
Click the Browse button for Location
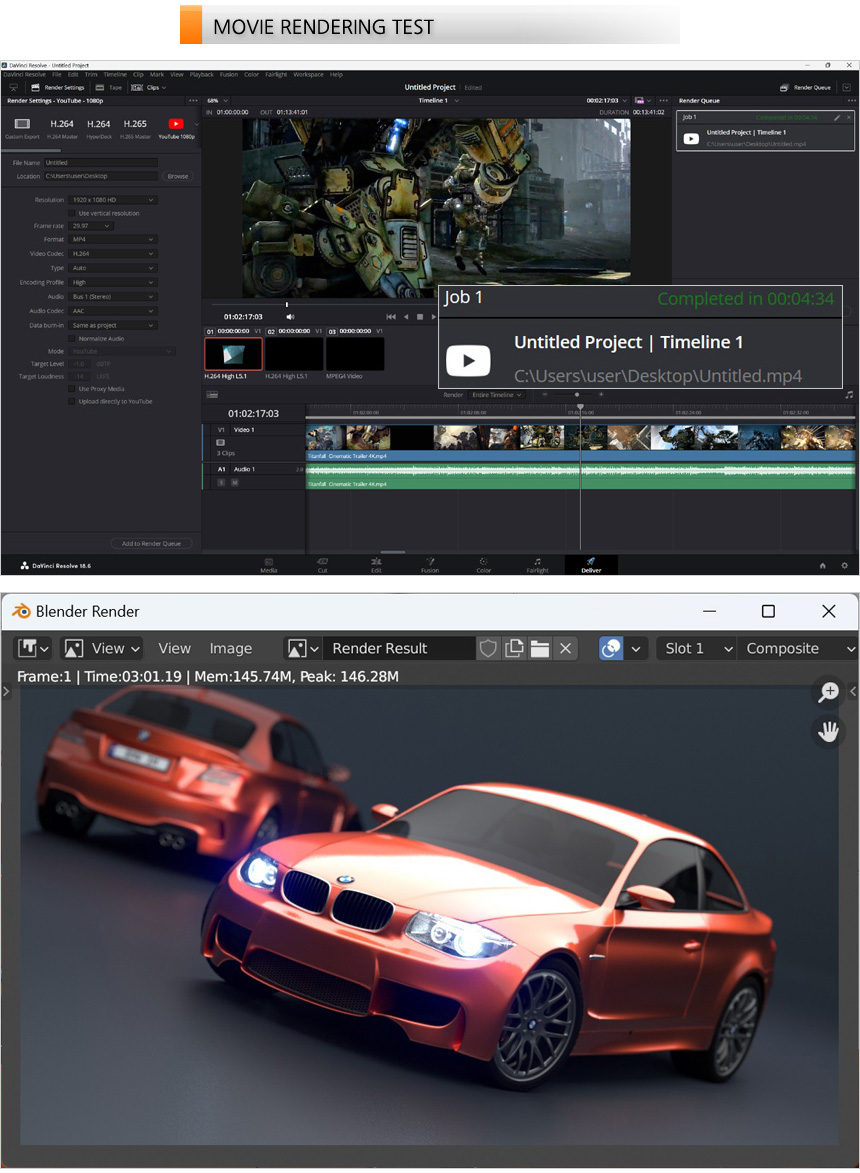point(178,177)
